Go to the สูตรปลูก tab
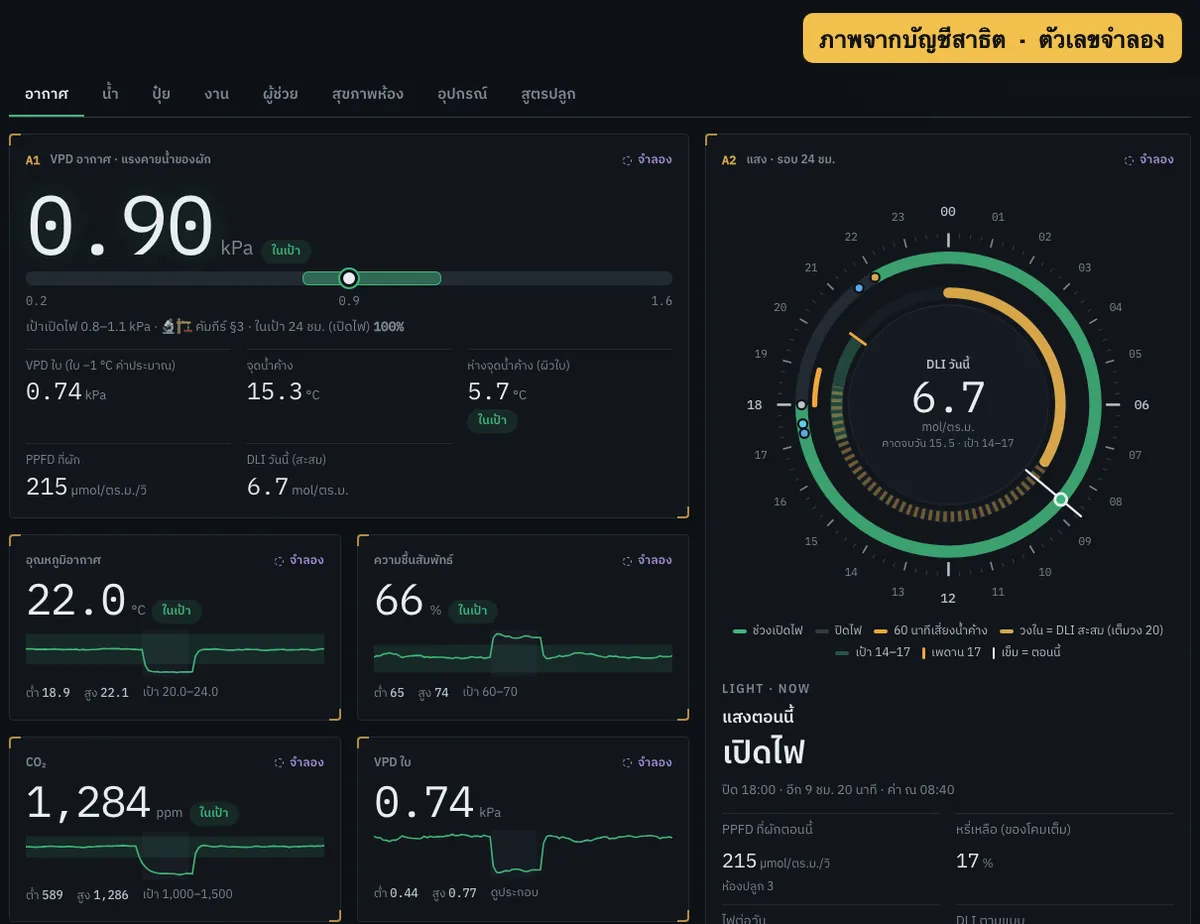Viewport: 1200px width, 924px height. [548, 94]
